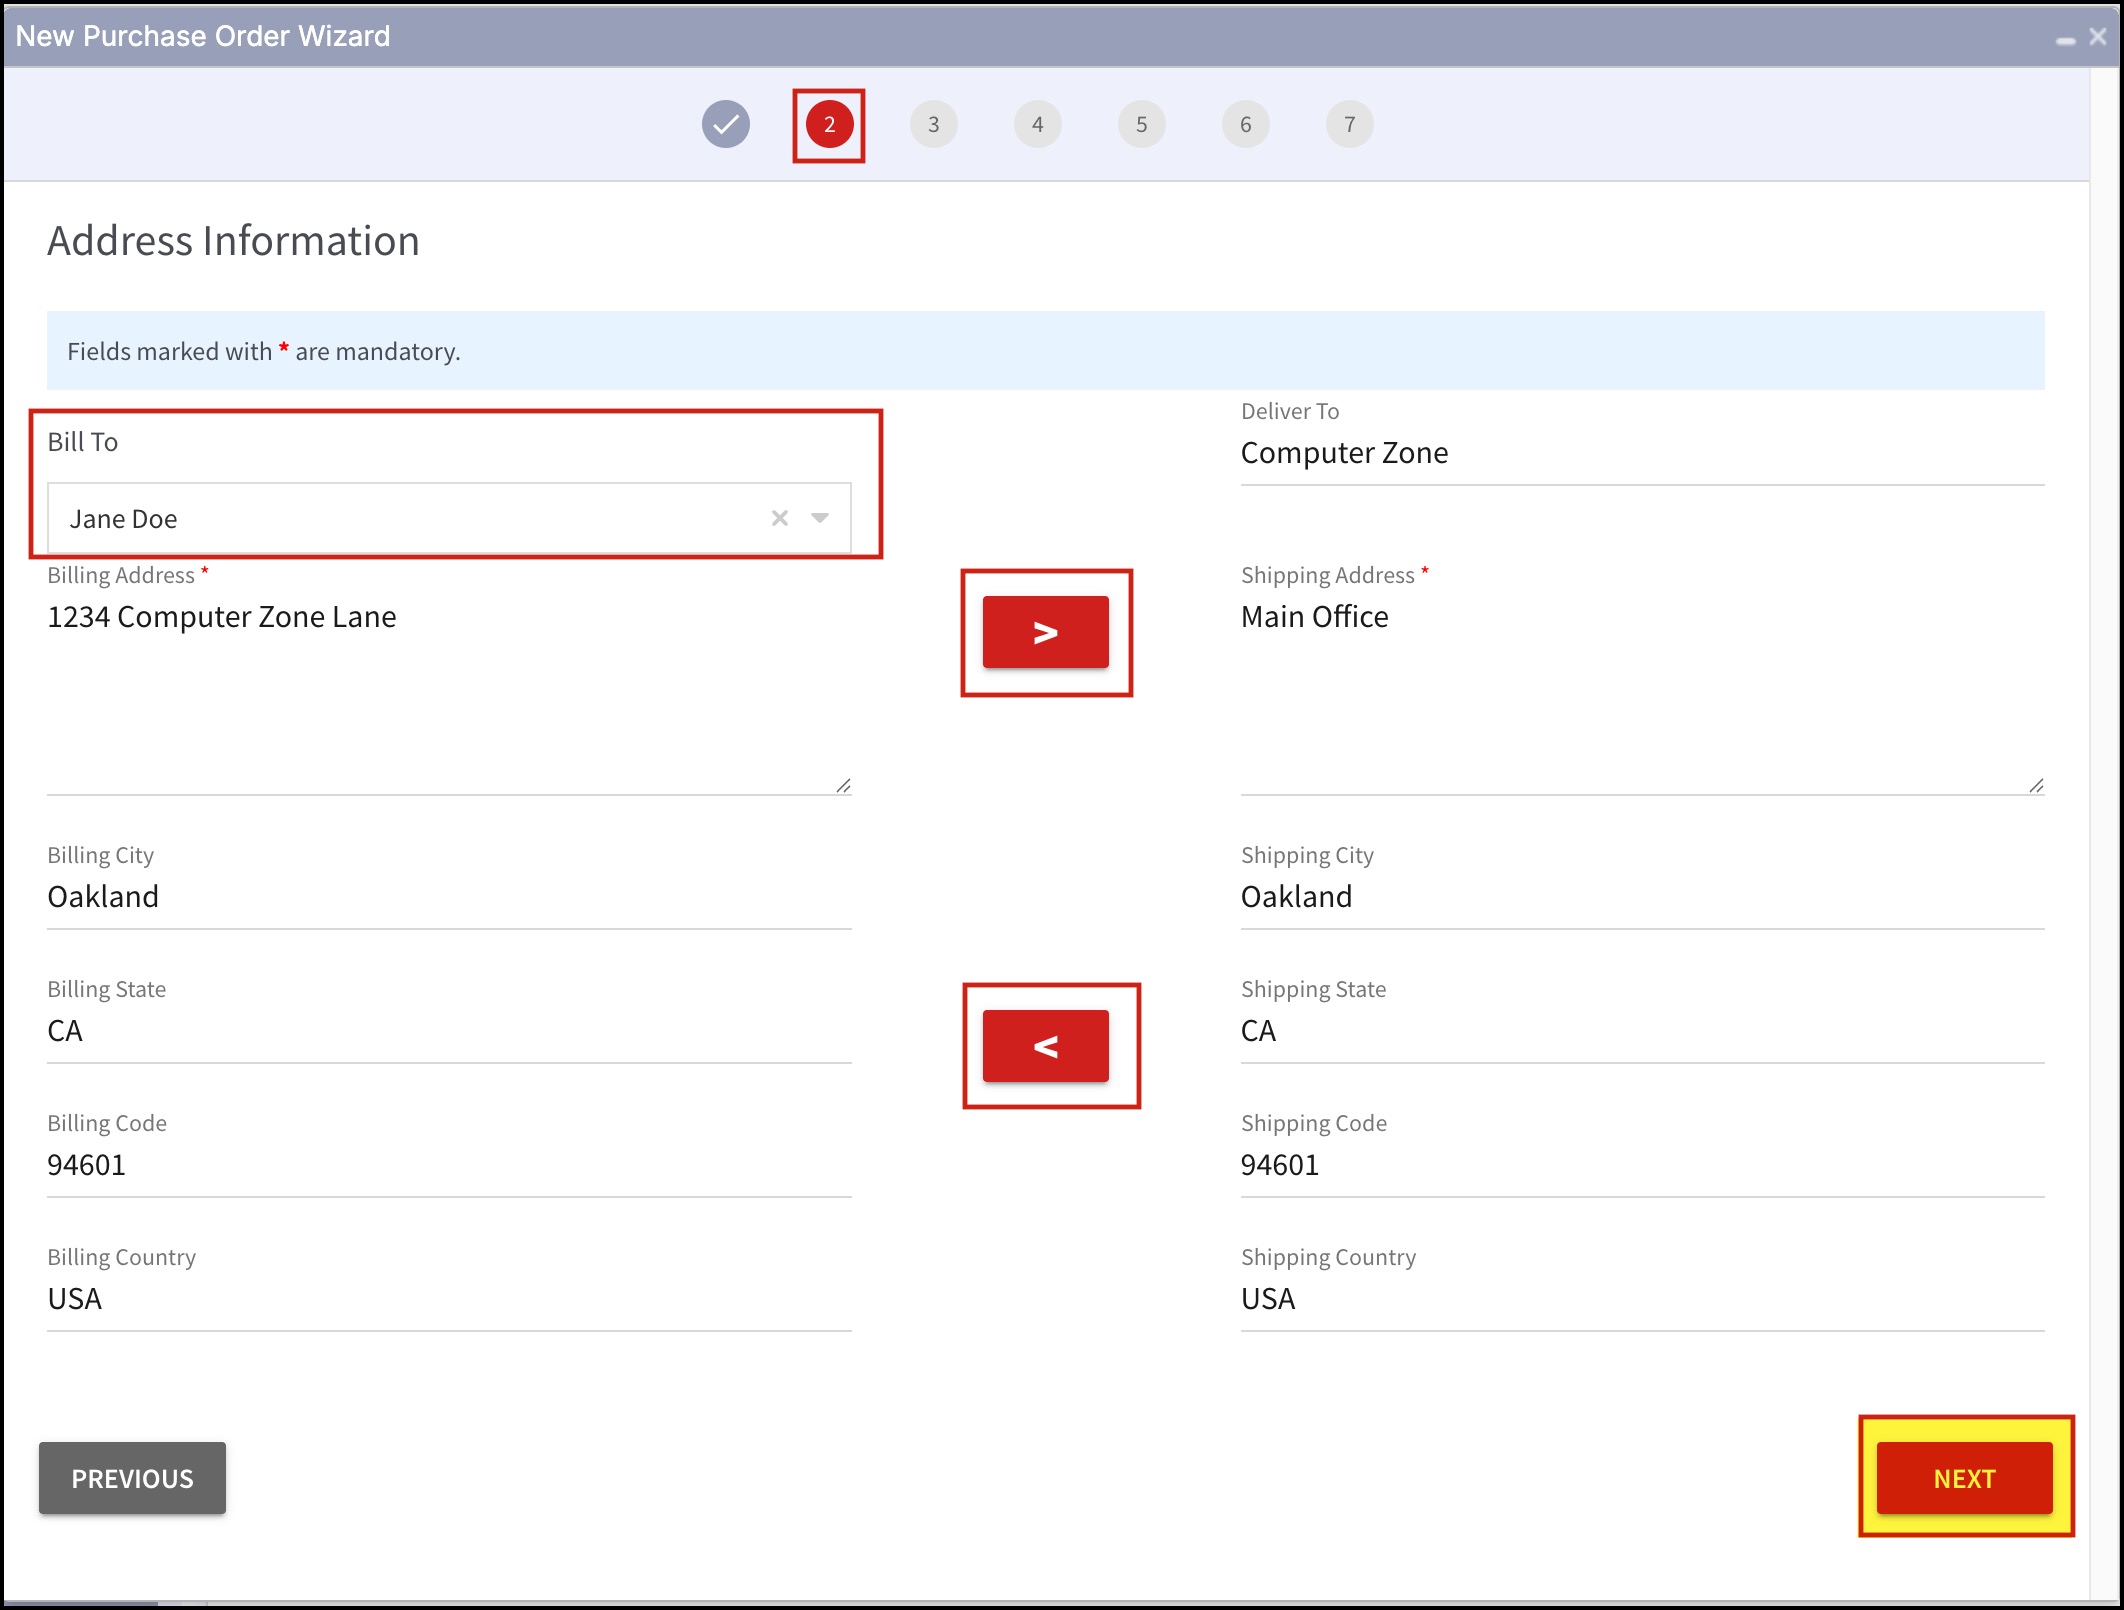The width and height of the screenshot is (2124, 1610).
Task: Open wizard step 7 circle
Action: tap(1349, 124)
